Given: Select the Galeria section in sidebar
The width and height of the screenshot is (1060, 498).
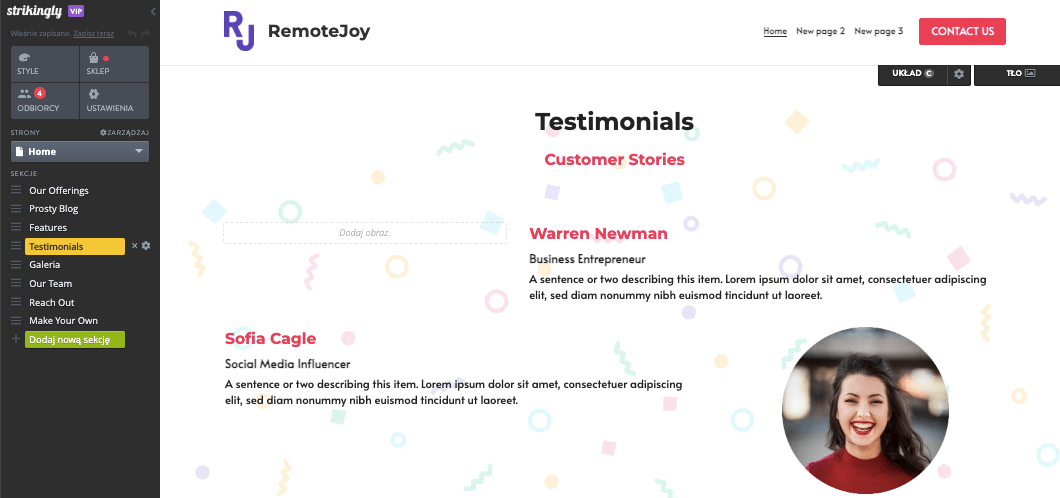Looking at the screenshot, I should click(45, 265).
